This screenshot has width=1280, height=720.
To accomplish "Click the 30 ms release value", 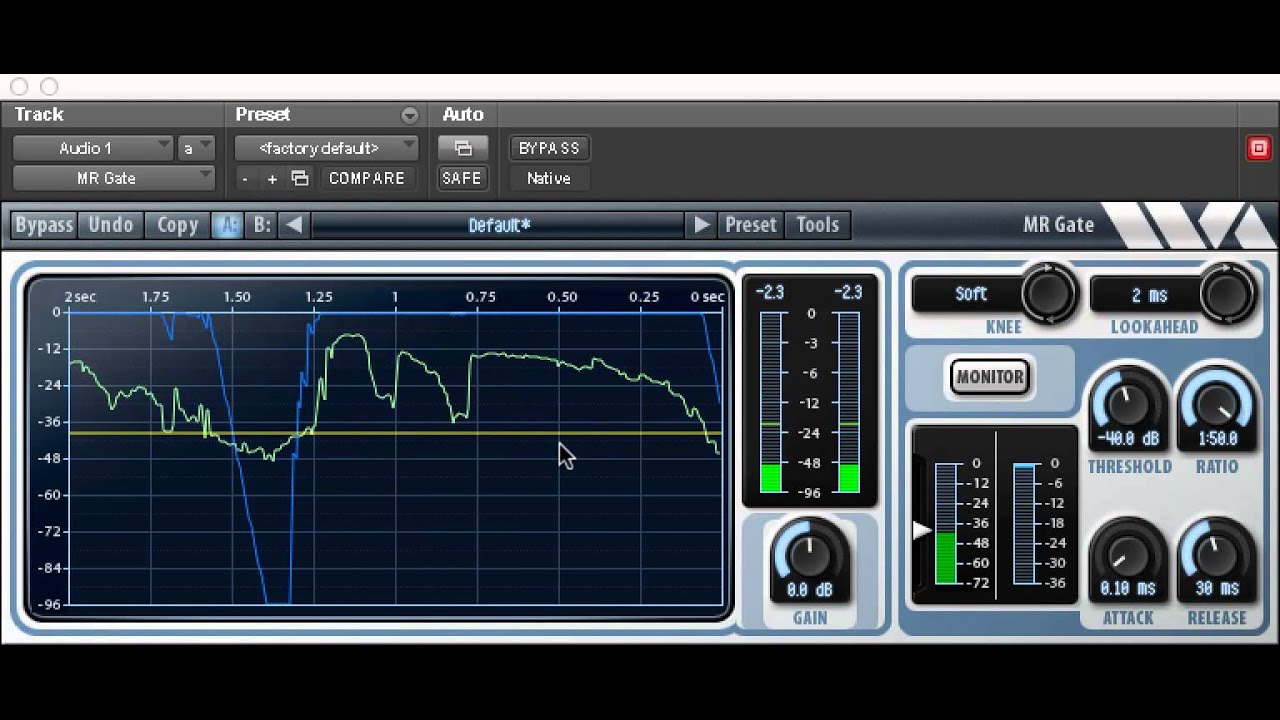I will point(1216,589).
